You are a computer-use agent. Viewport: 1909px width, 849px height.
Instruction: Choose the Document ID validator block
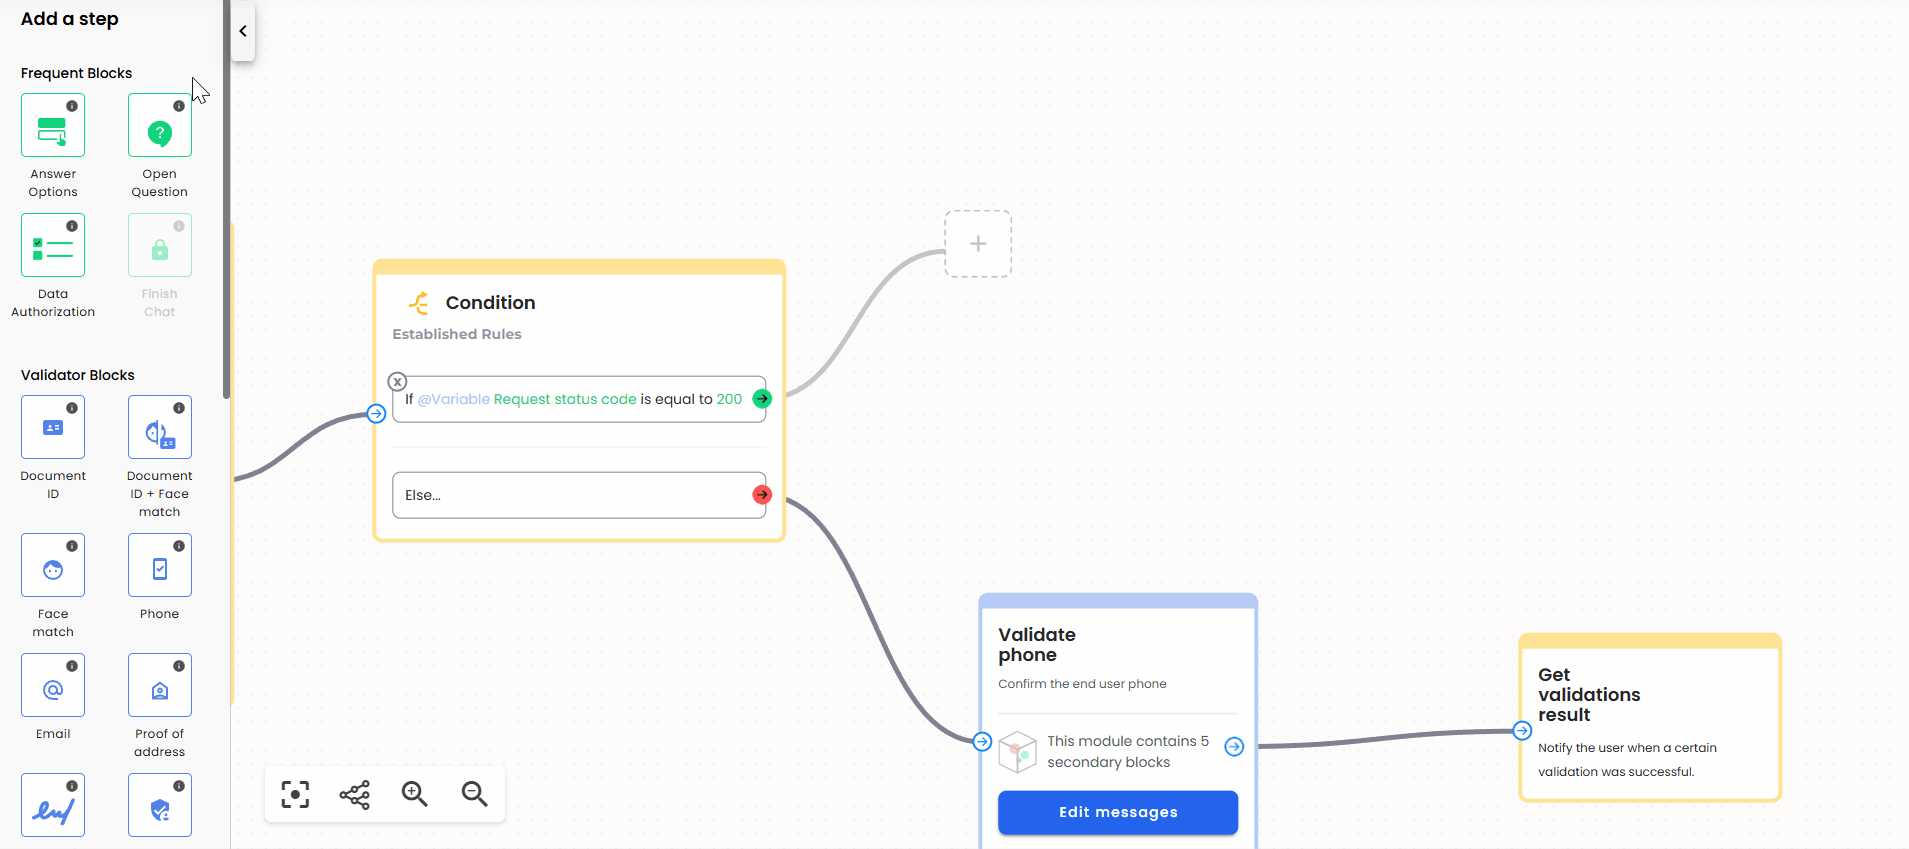(x=53, y=428)
